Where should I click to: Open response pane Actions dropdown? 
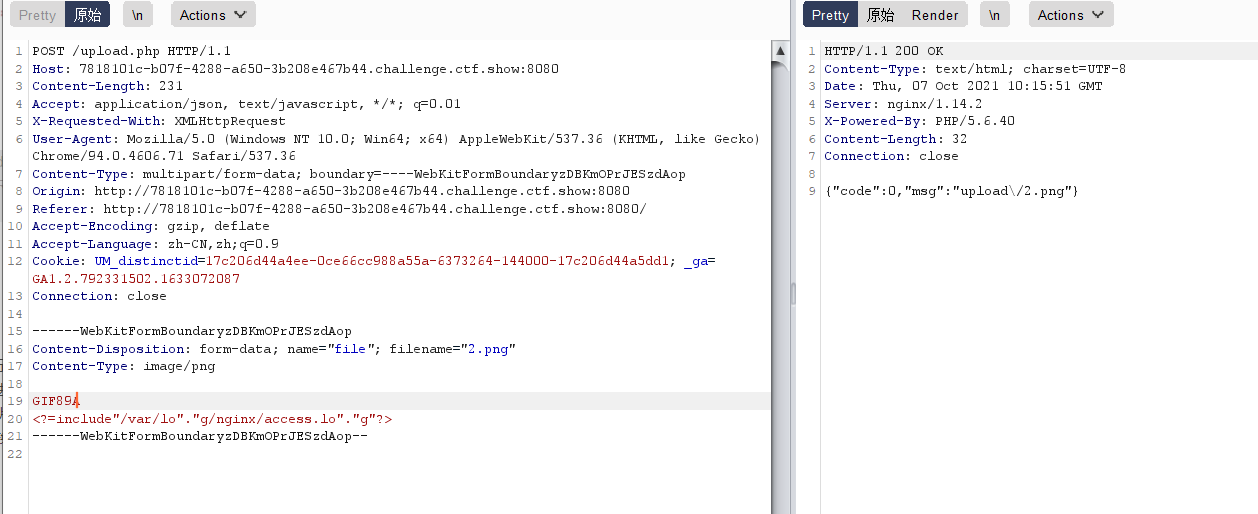pos(1070,15)
